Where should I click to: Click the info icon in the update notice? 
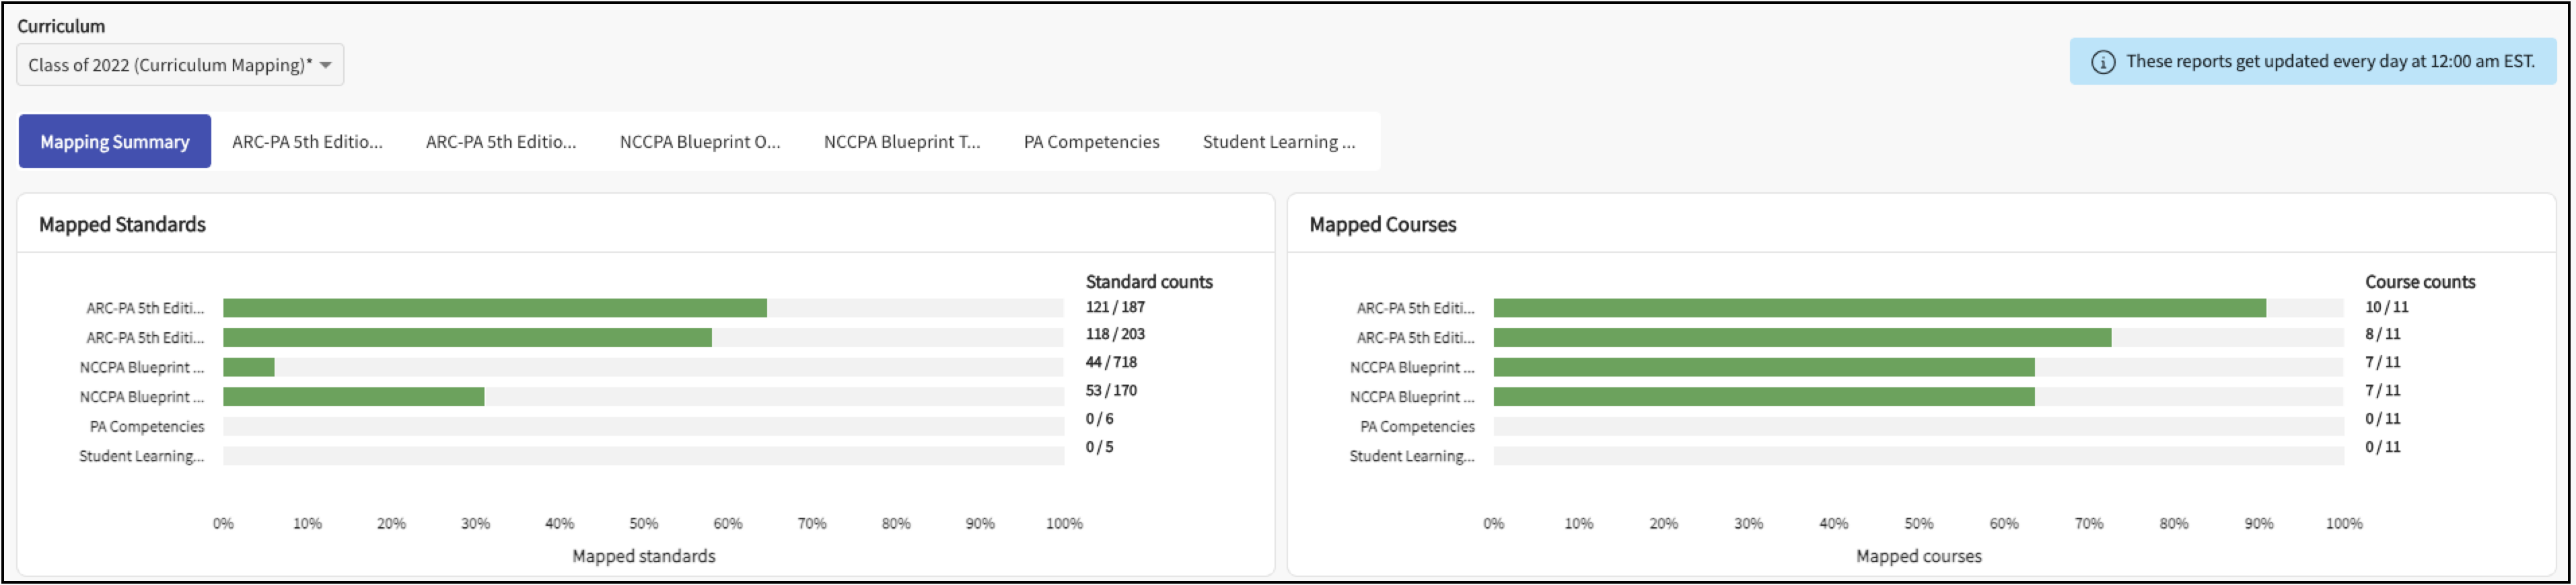click(x=2103, y=62)
